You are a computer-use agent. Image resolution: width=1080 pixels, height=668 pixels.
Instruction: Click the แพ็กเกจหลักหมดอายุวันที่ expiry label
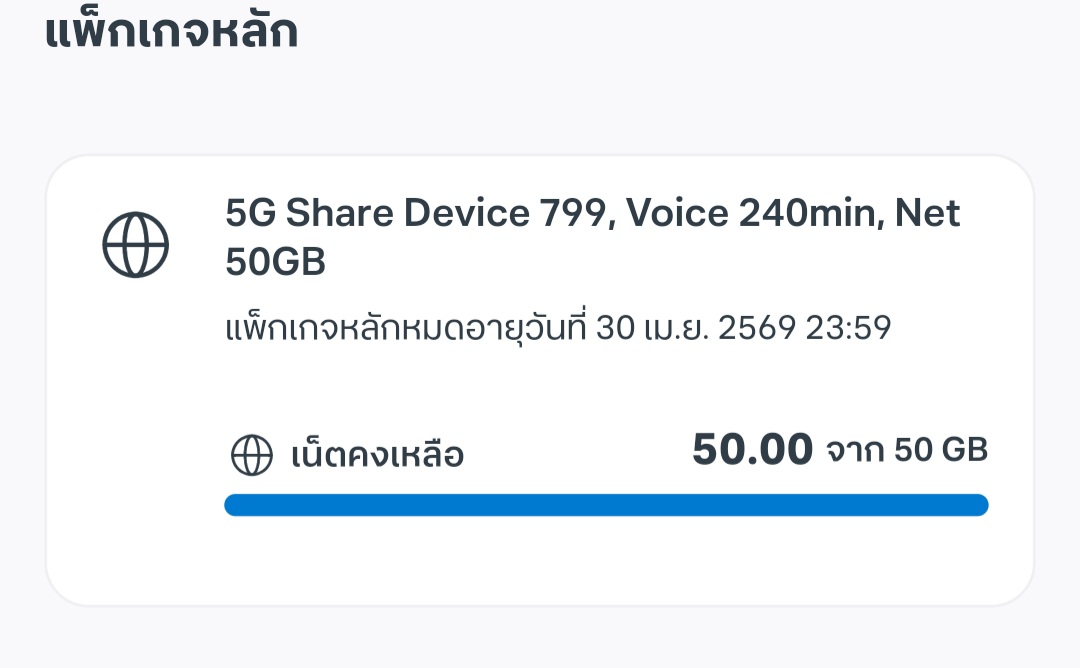click(405, 328)
